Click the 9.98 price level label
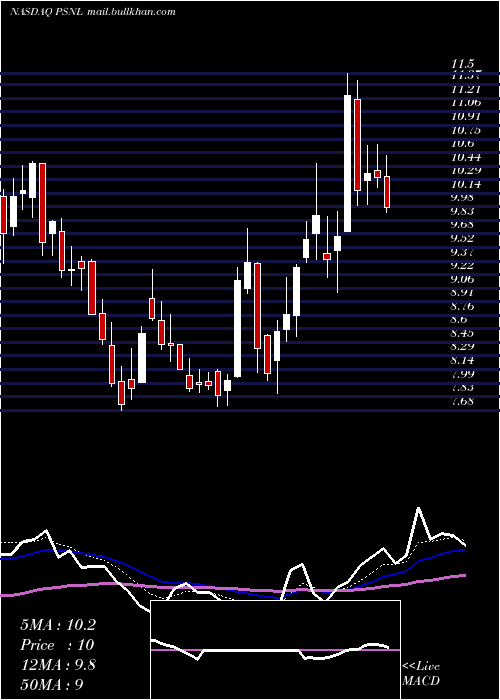The image size is (500, 700). pyautogui.click(x=464, y=198)
